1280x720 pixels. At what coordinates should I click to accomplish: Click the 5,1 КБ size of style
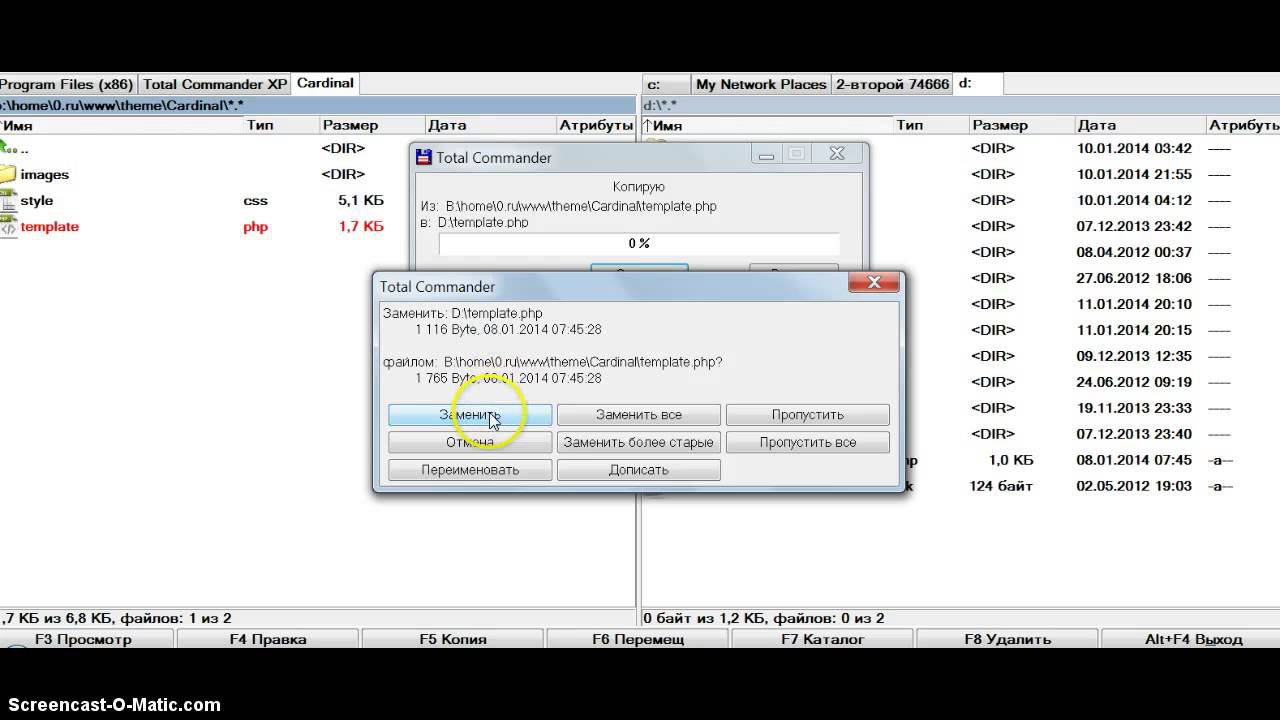[x=361, y=200]
